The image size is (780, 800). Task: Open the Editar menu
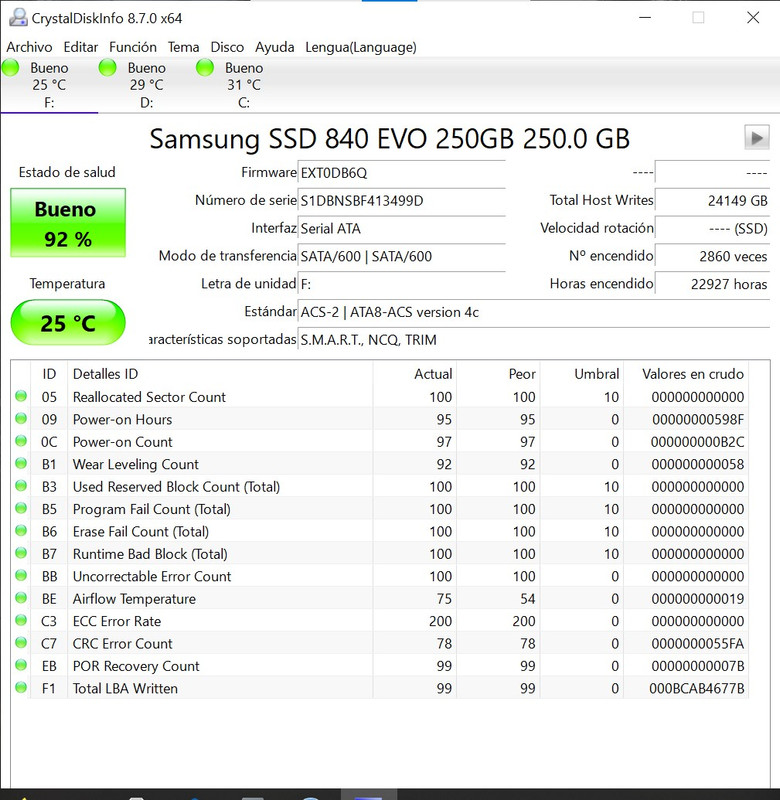[81, 47]
